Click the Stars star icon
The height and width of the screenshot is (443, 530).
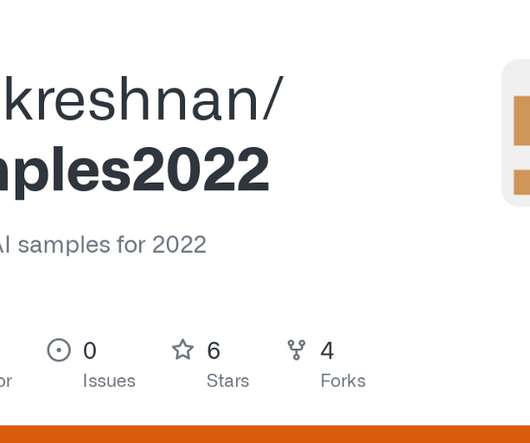(x=183, y=349)
